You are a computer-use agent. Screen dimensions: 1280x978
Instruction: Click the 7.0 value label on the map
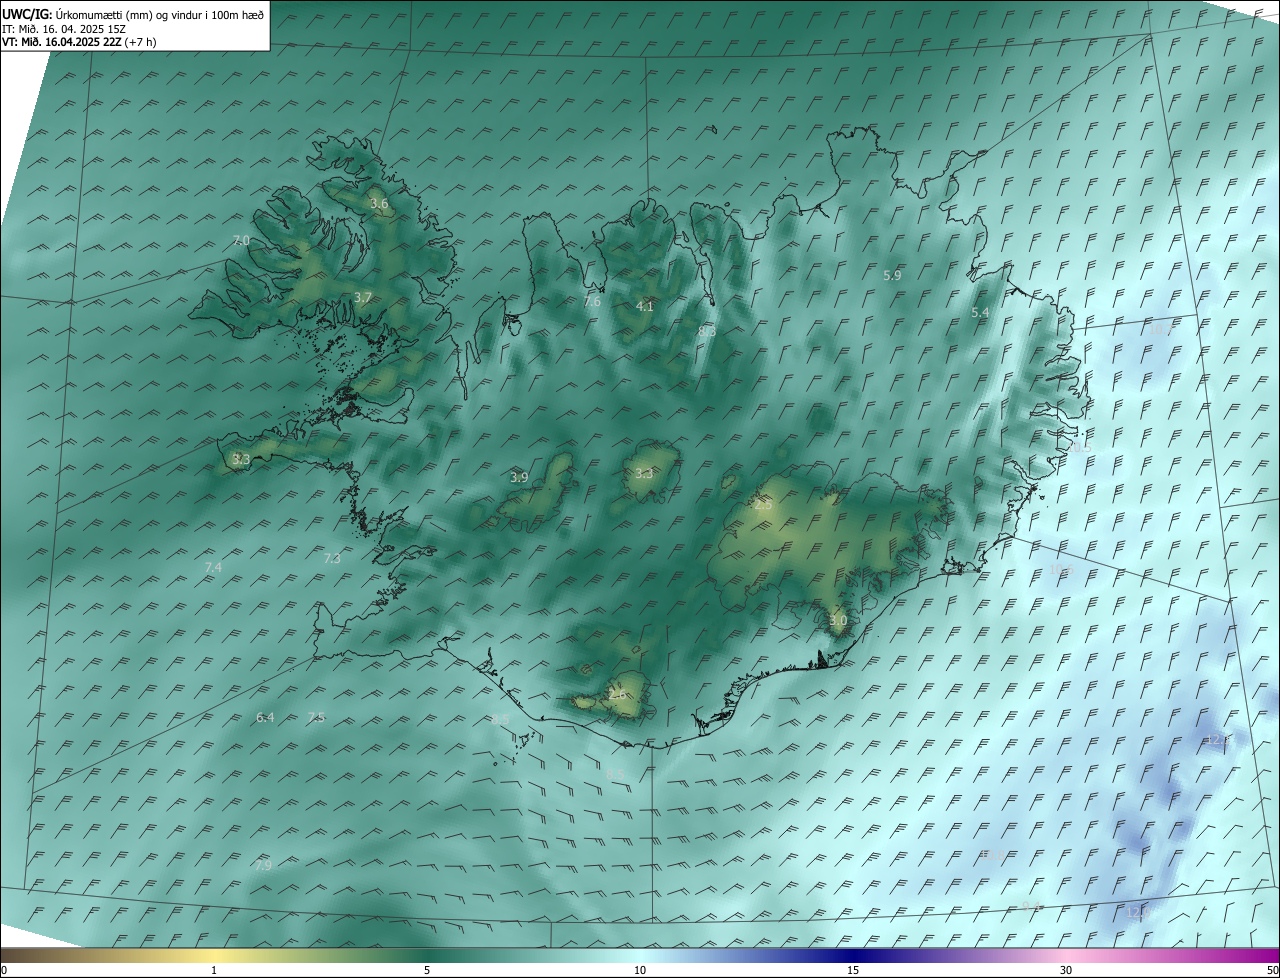241,240
